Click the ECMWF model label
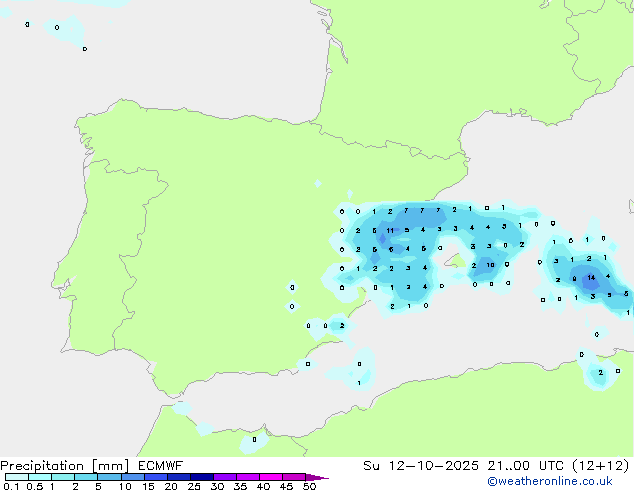 (x=160, y=465)
